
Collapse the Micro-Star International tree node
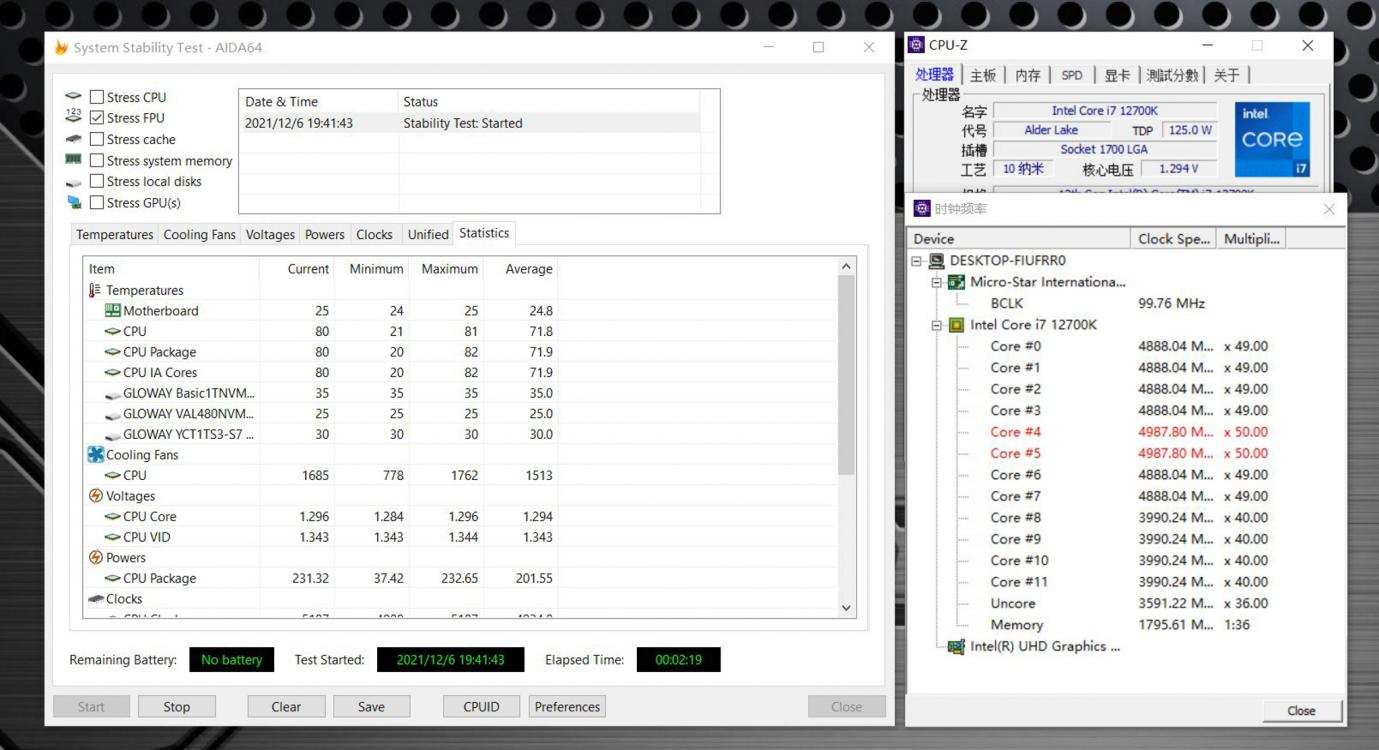(x=937, y=283)
